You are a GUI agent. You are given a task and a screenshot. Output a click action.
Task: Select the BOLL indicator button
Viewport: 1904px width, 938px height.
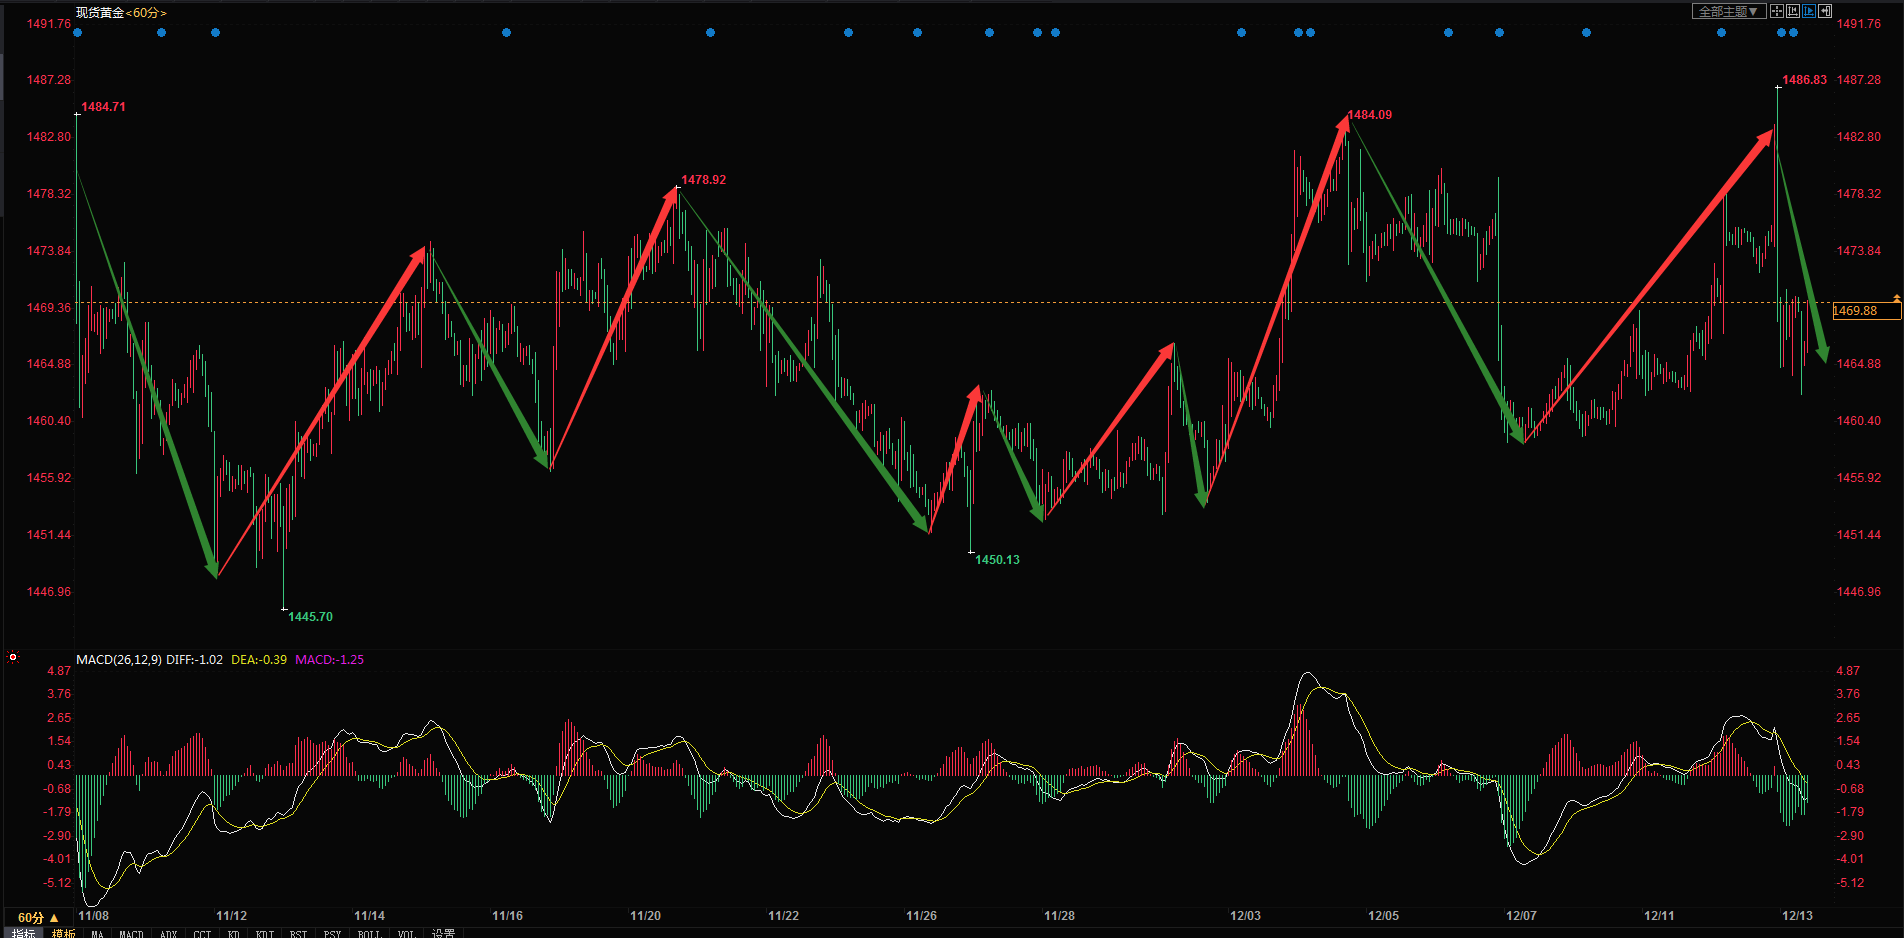[369, 934]
